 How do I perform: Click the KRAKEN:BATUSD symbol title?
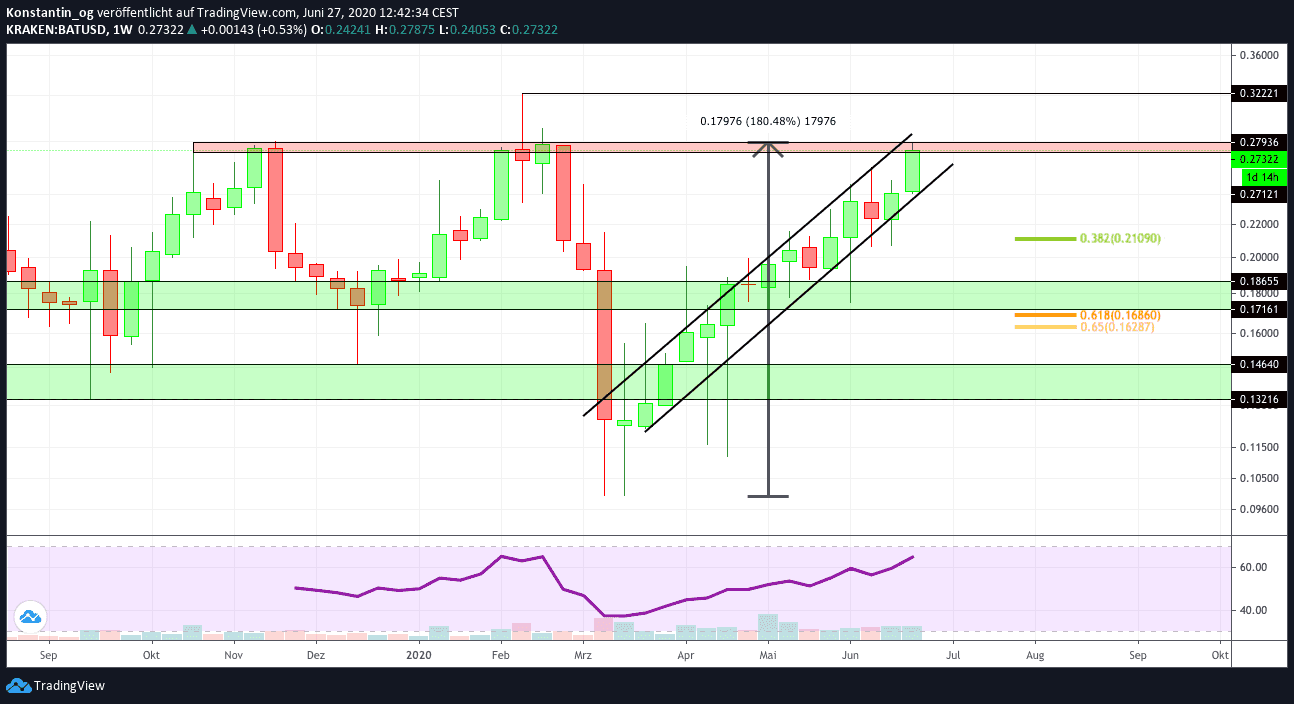52,30
